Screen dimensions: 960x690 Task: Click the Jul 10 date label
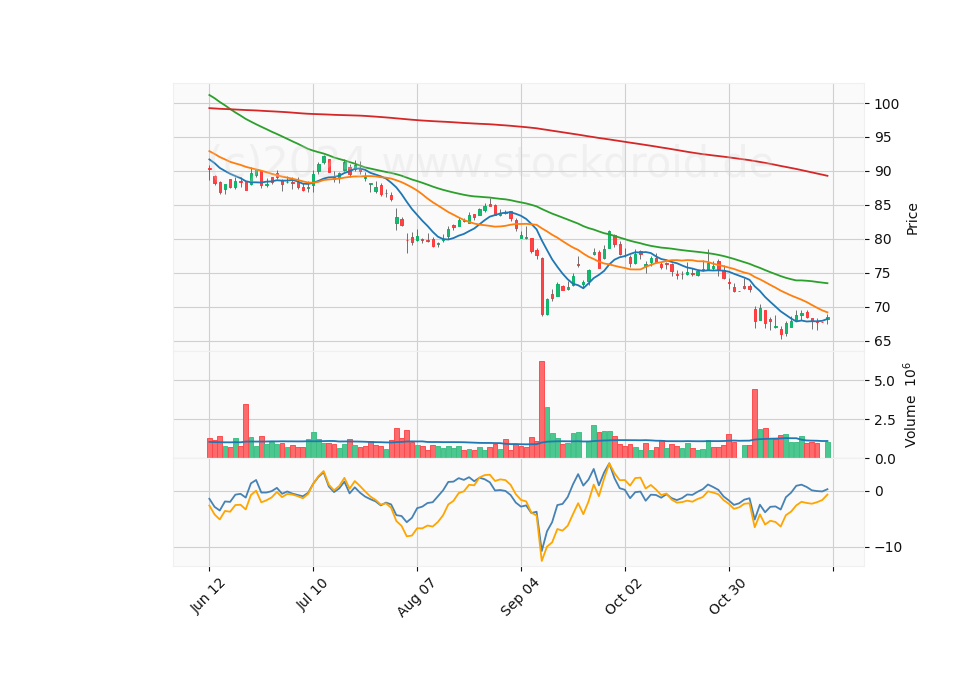pos(312,595)
